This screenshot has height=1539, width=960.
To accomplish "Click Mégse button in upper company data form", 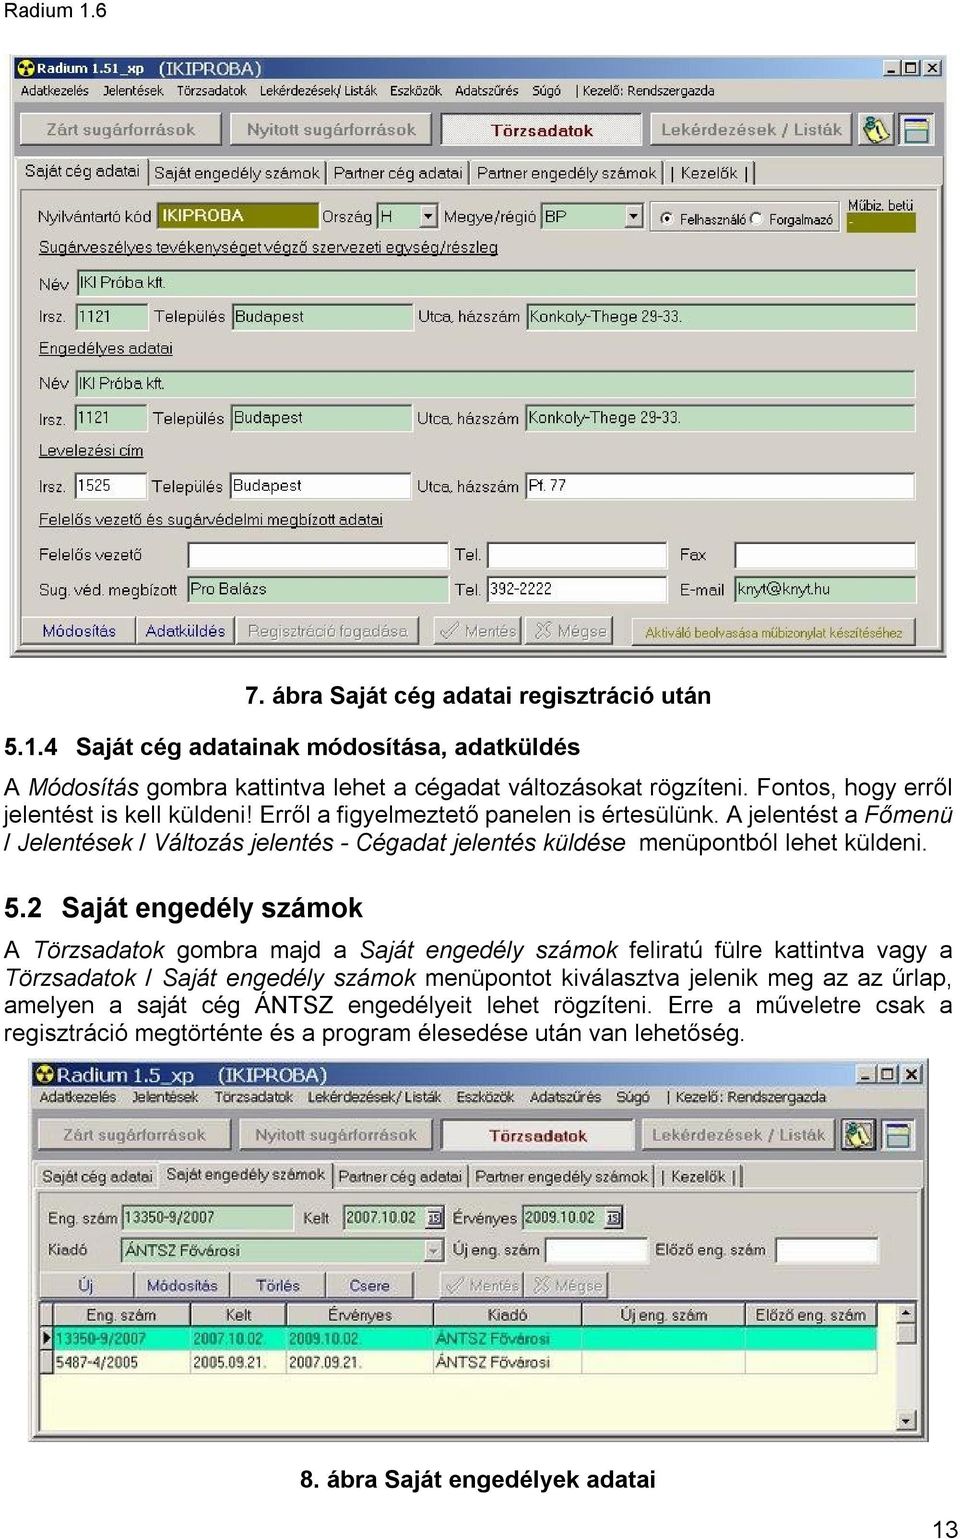I will 570,631.
